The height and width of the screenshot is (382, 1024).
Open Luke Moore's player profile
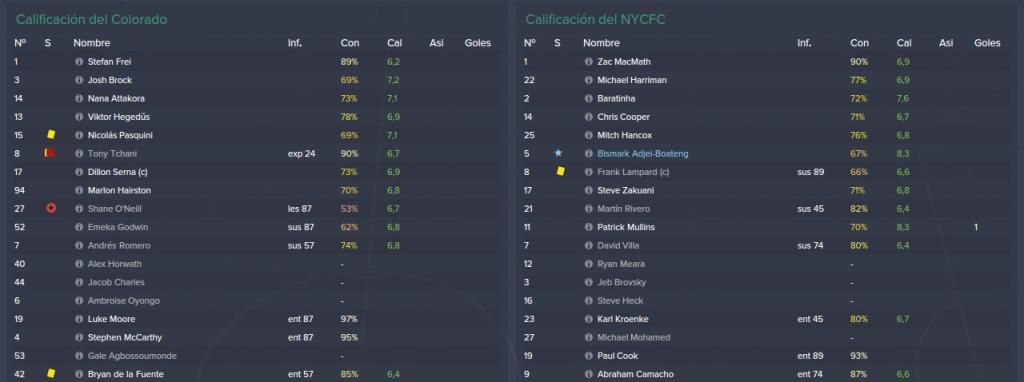pos(111,319)
